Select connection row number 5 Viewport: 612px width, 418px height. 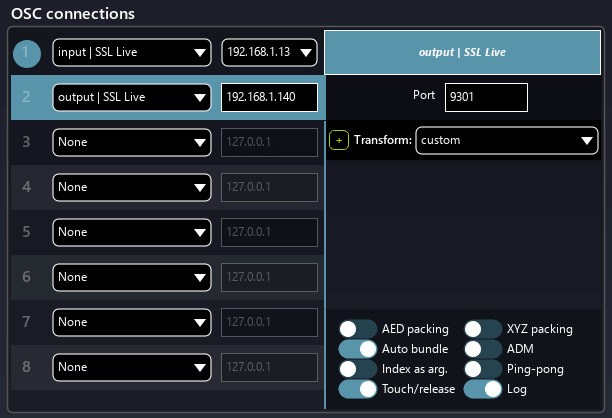coord(28,232)
